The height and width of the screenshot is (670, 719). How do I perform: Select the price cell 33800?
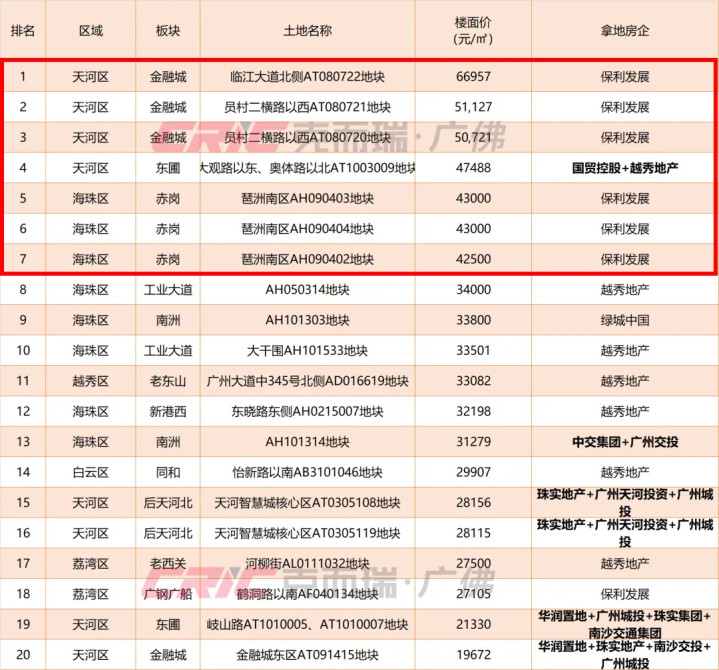tap(473, 320)
